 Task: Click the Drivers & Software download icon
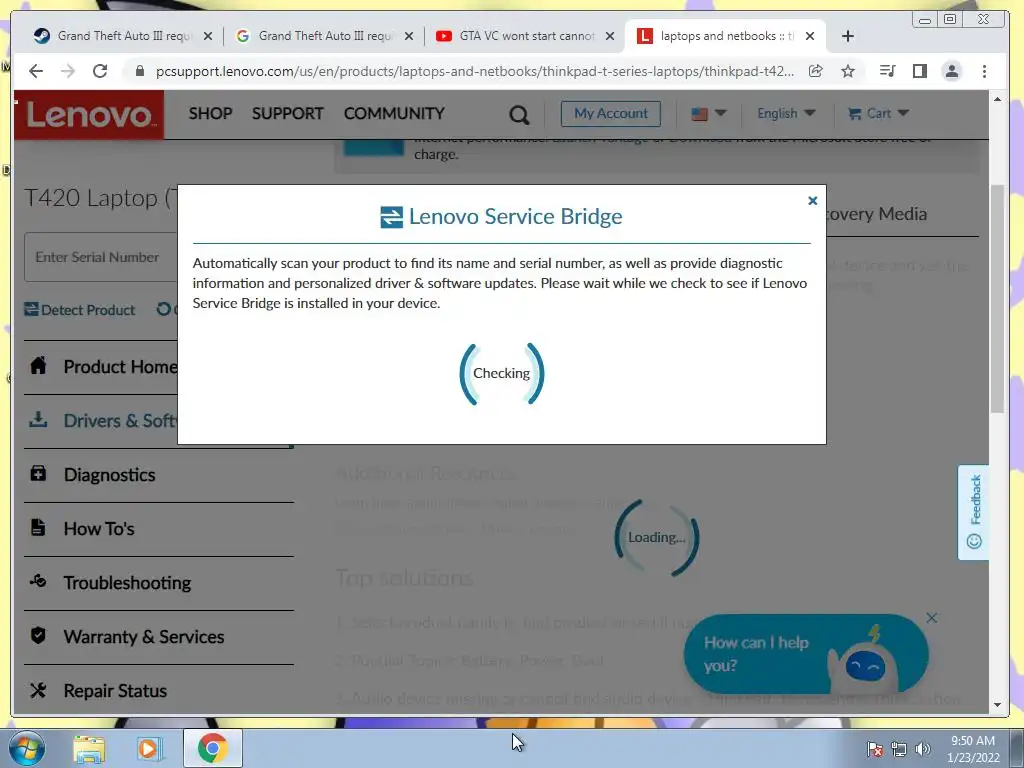[39, 419]
